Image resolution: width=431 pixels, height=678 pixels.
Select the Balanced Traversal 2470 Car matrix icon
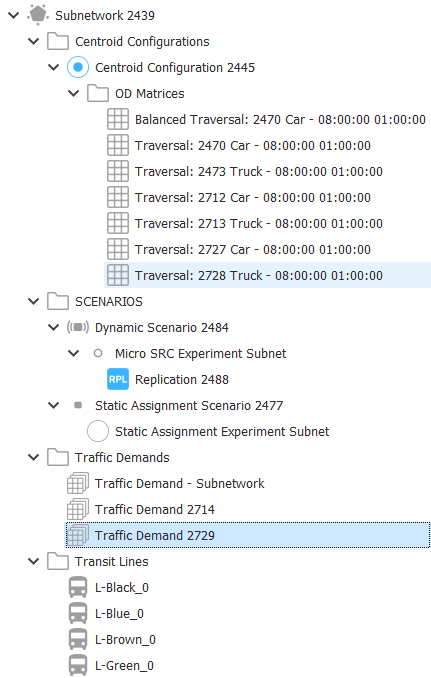[x=118, y=119]
